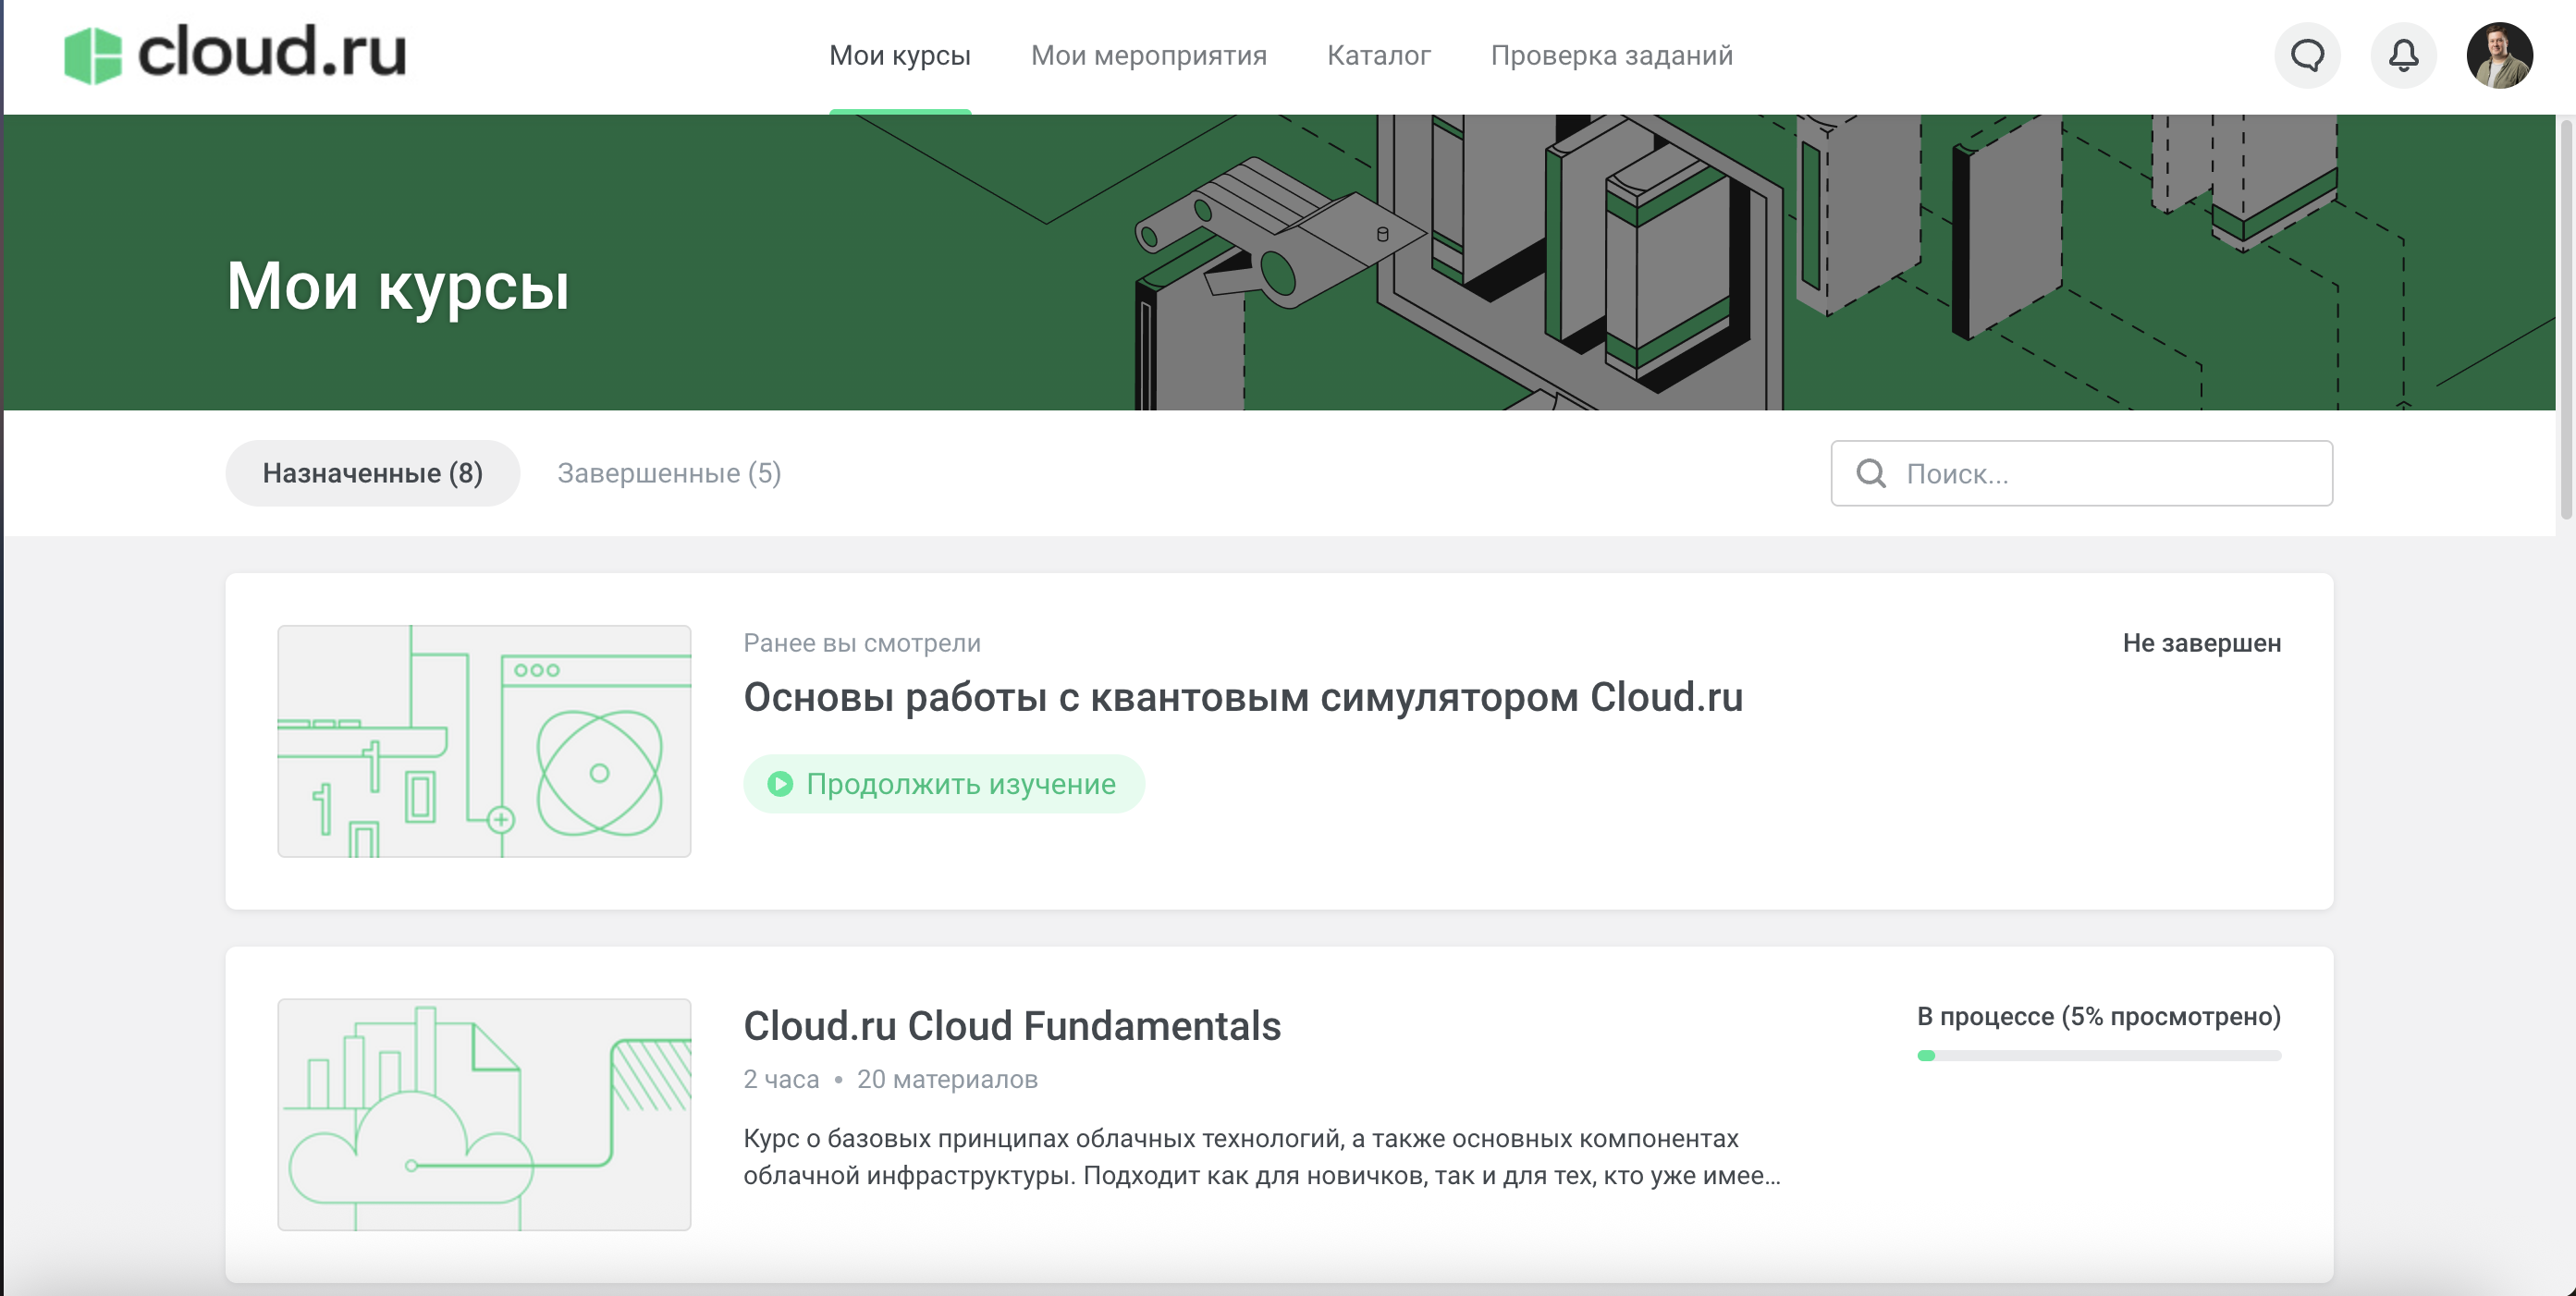Screen dimensions: 2576x1296
Task: Click the Ранее вы смотрели label
Action: [x=862, y=643]
